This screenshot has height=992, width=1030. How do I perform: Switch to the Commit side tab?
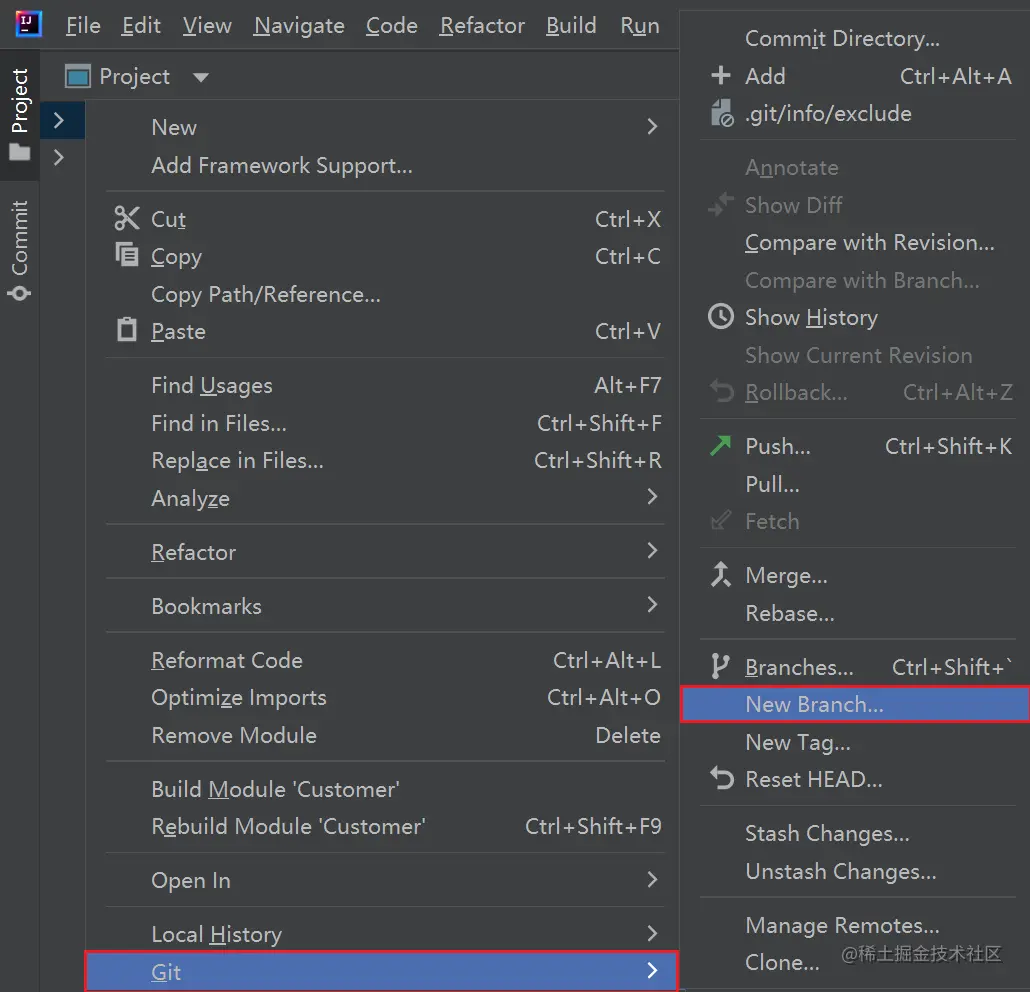[x=20, y=250]
